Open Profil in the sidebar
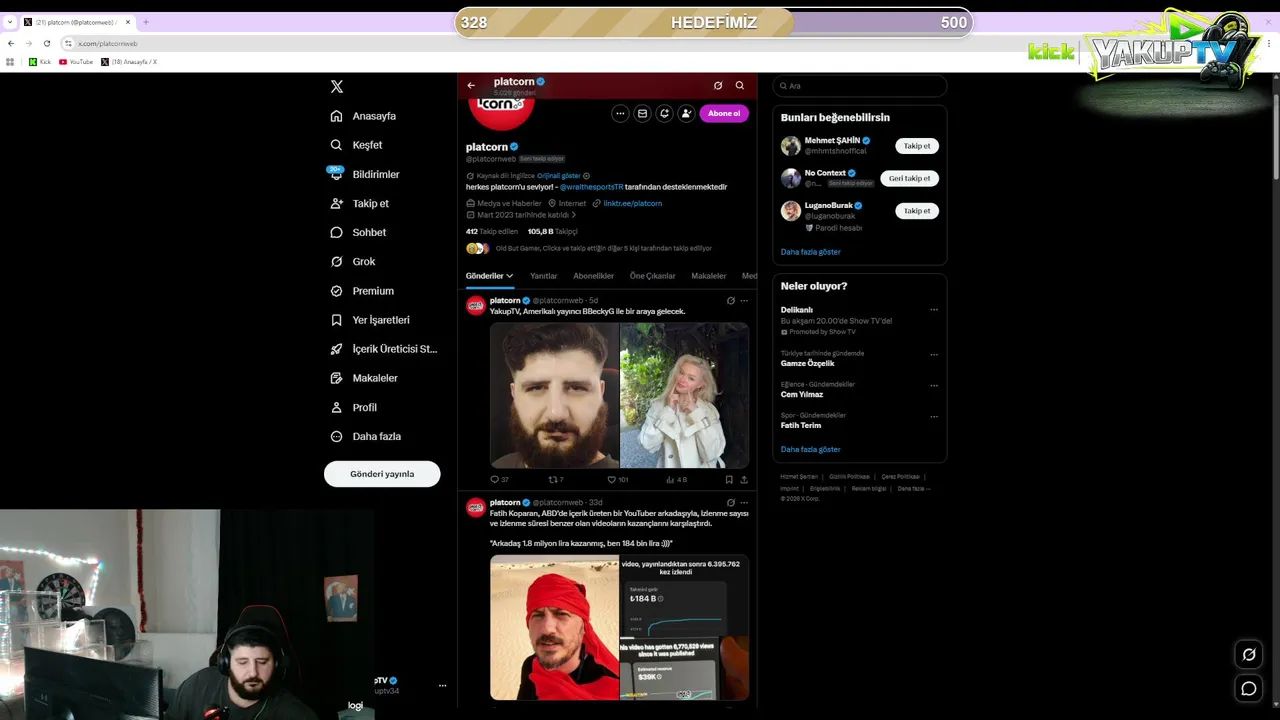Viewport: 1280px width, 720px height. coord(354,407)
